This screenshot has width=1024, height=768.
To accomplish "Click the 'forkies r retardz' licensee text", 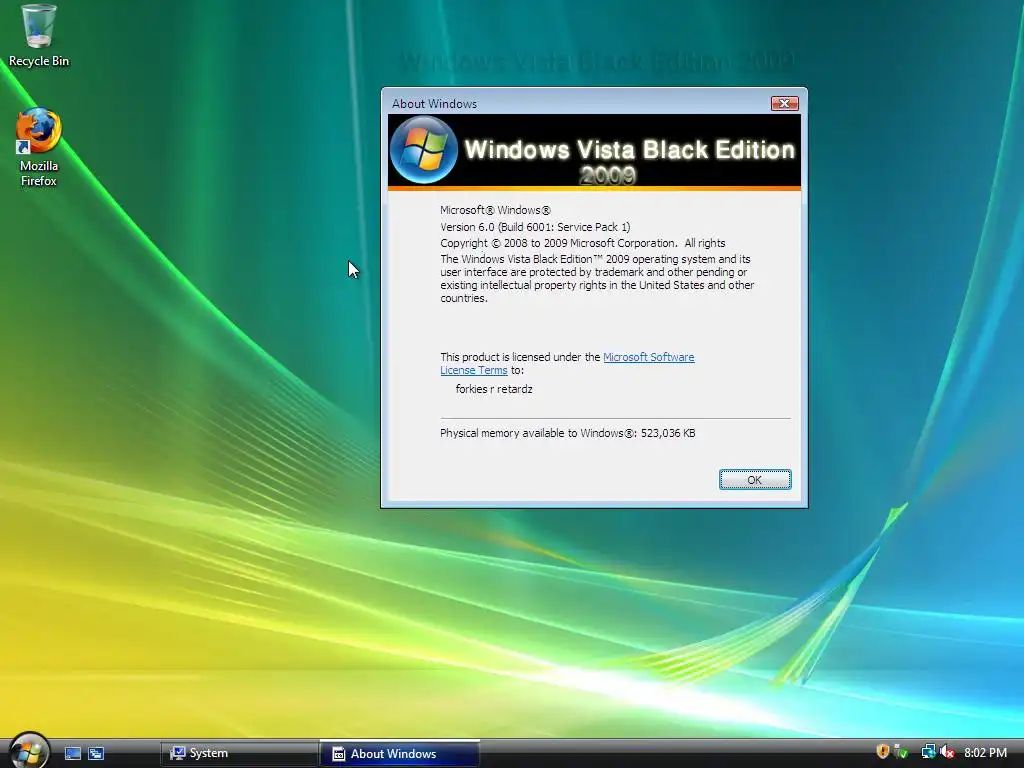I will click(494, 389).
